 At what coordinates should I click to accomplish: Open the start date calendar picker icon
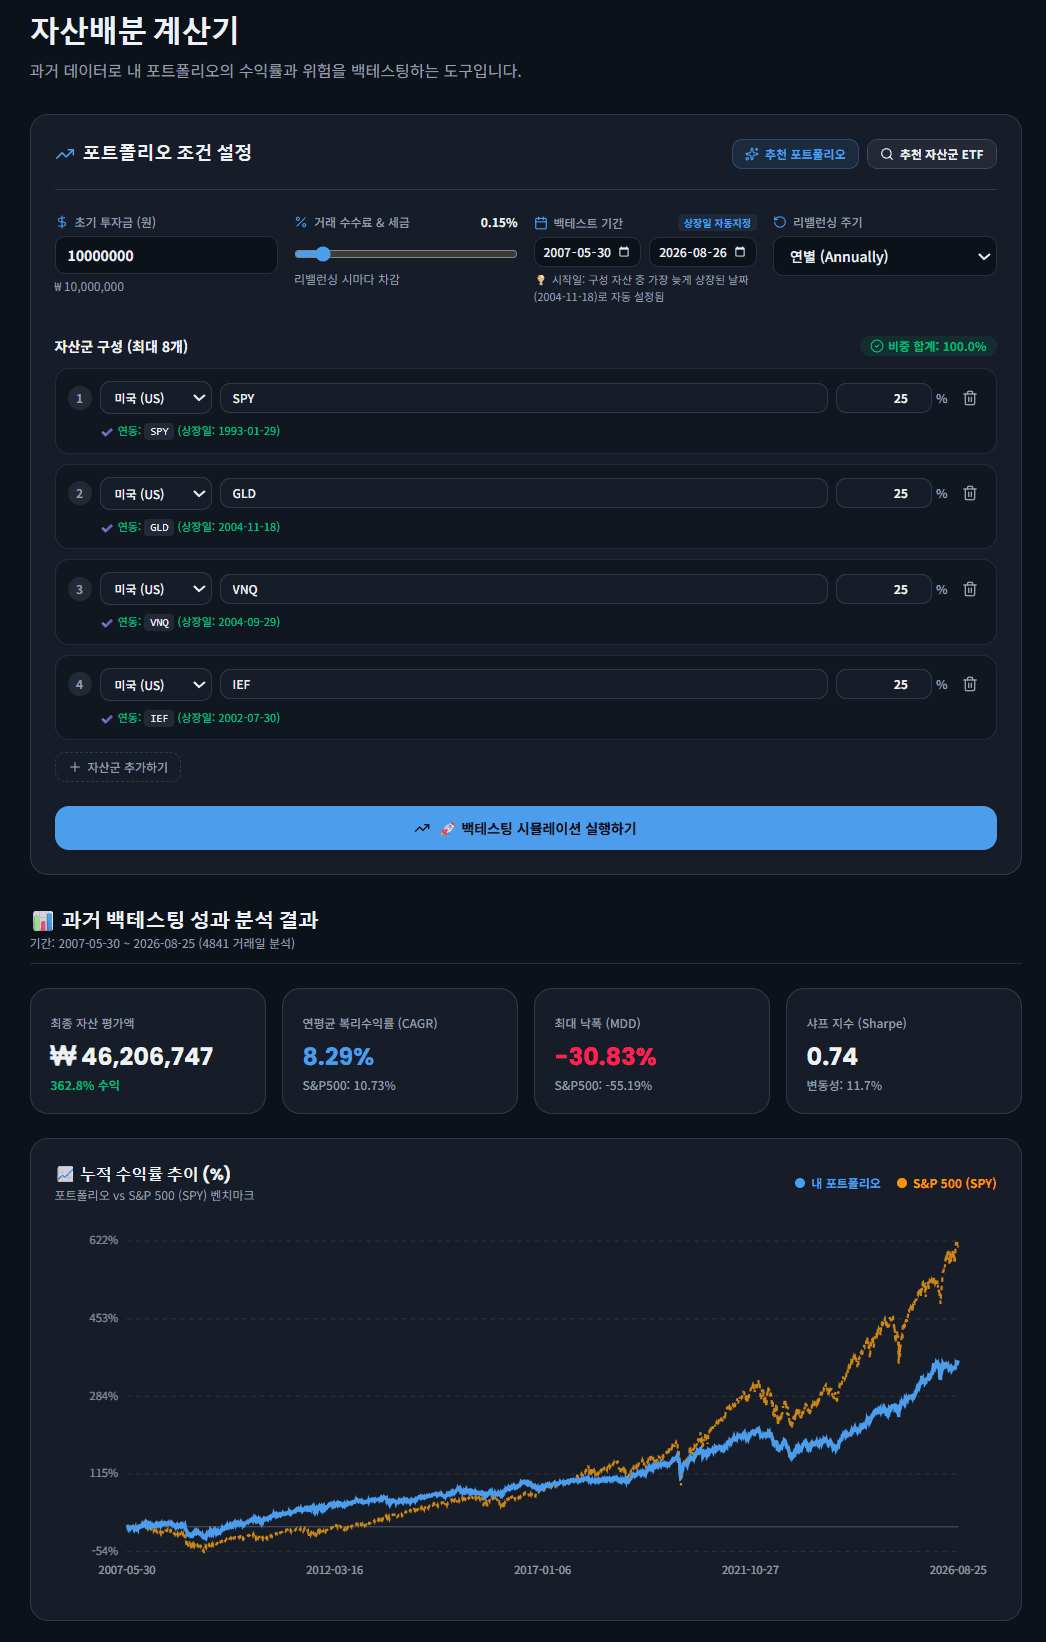624,252
